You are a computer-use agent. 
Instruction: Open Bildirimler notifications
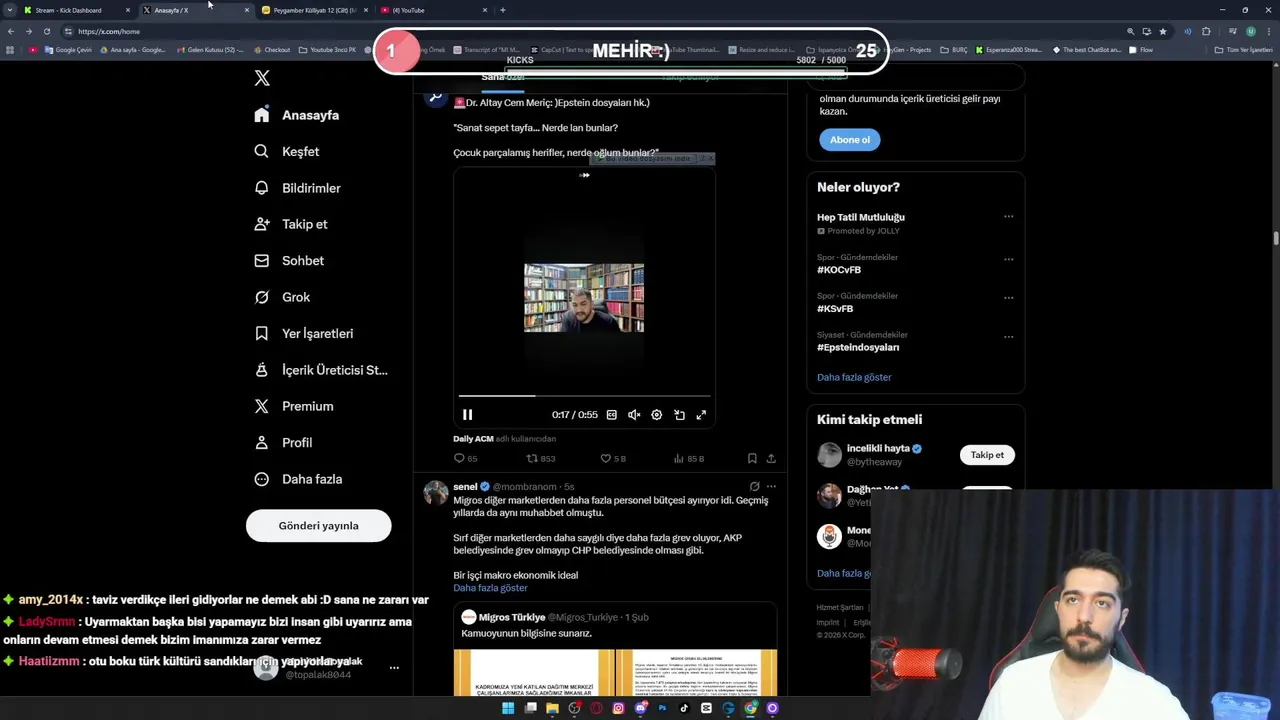(297, 188)
